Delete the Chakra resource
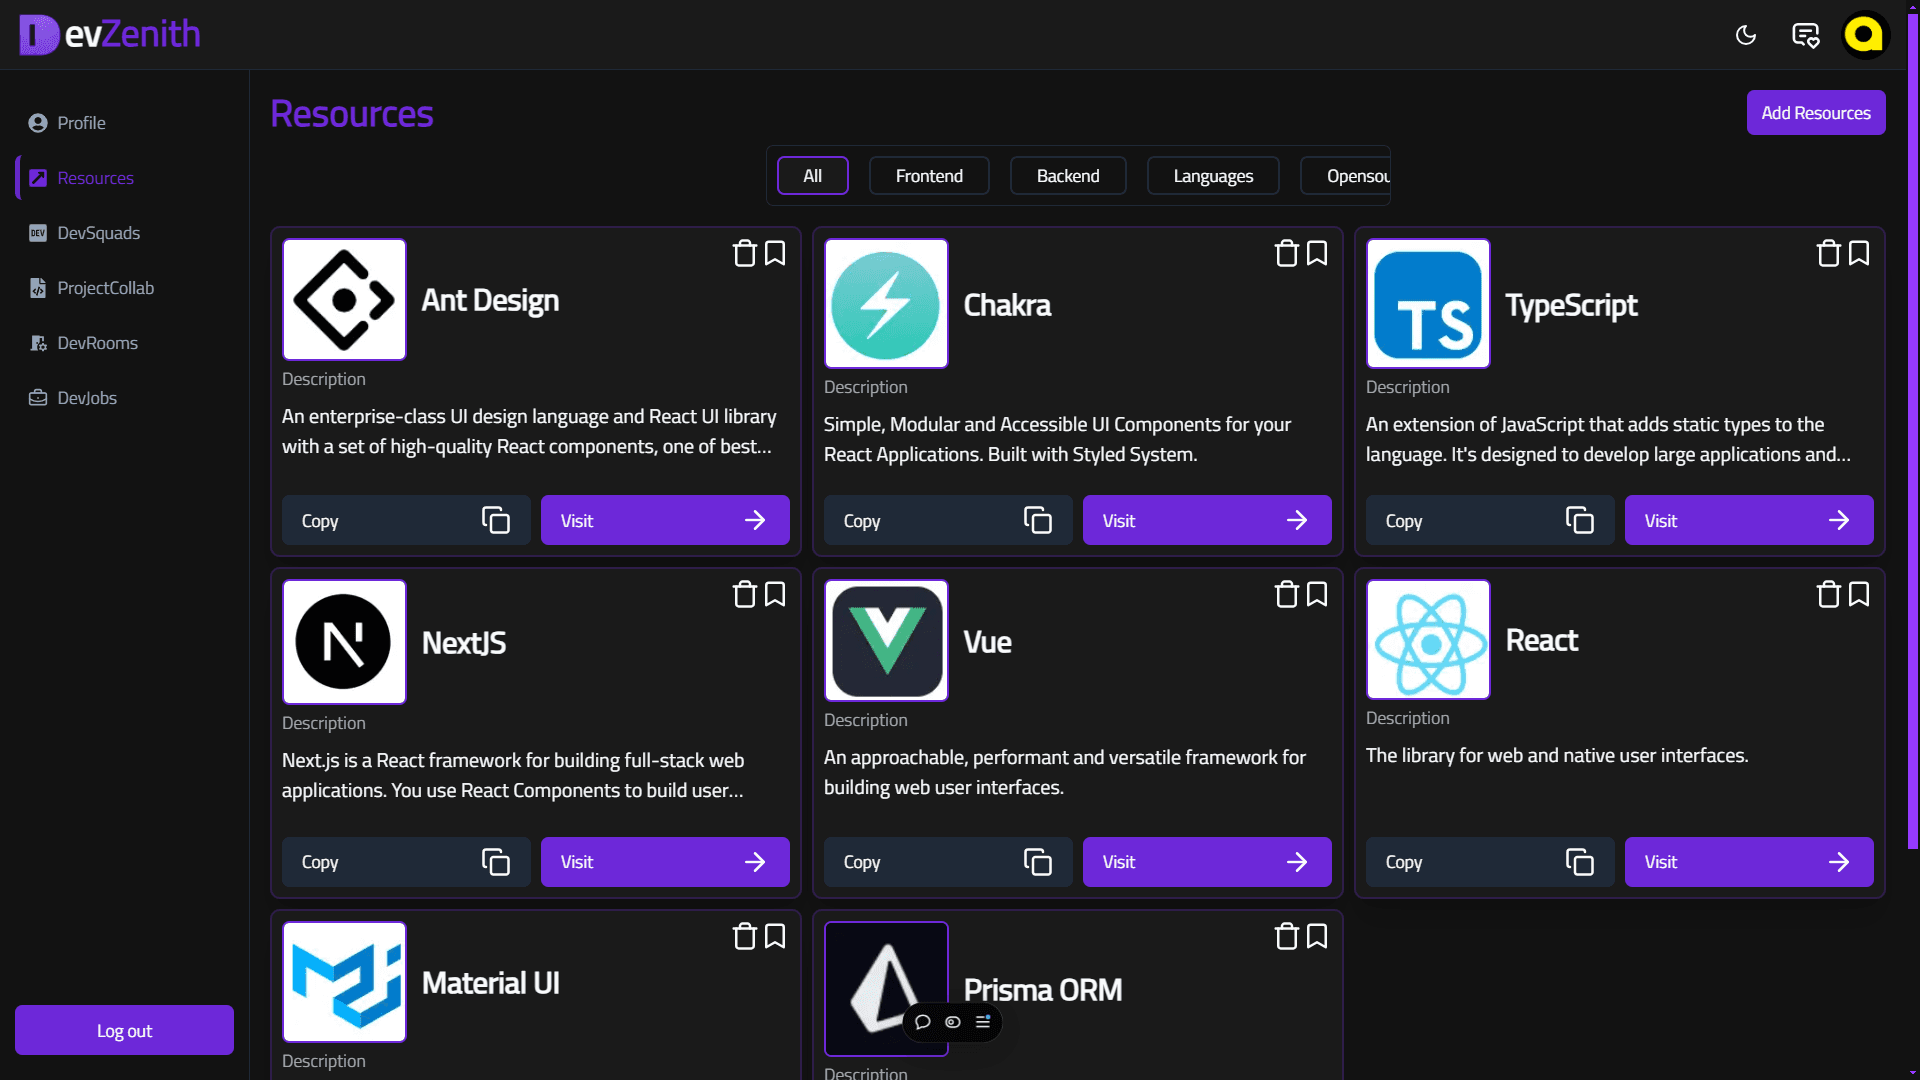This screenshot has width=1920, height=1080. pos(1286,253)
